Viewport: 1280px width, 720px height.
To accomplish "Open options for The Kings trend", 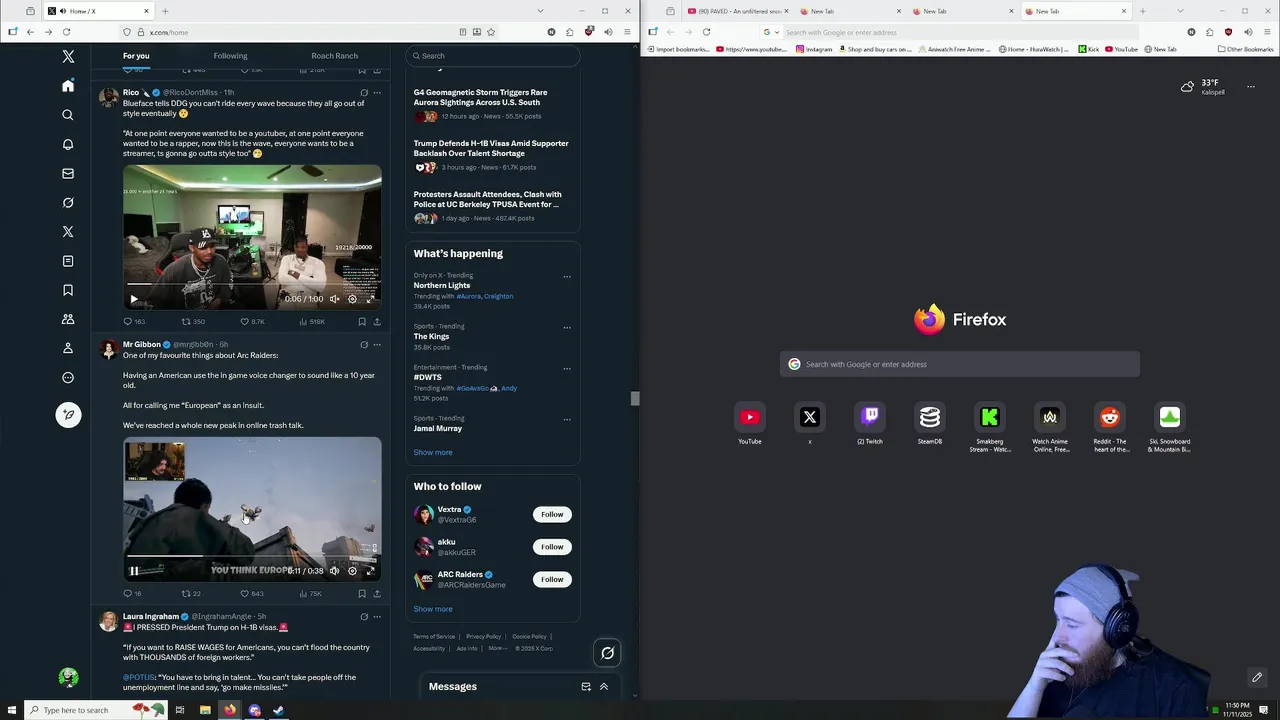I will [567, 327].
